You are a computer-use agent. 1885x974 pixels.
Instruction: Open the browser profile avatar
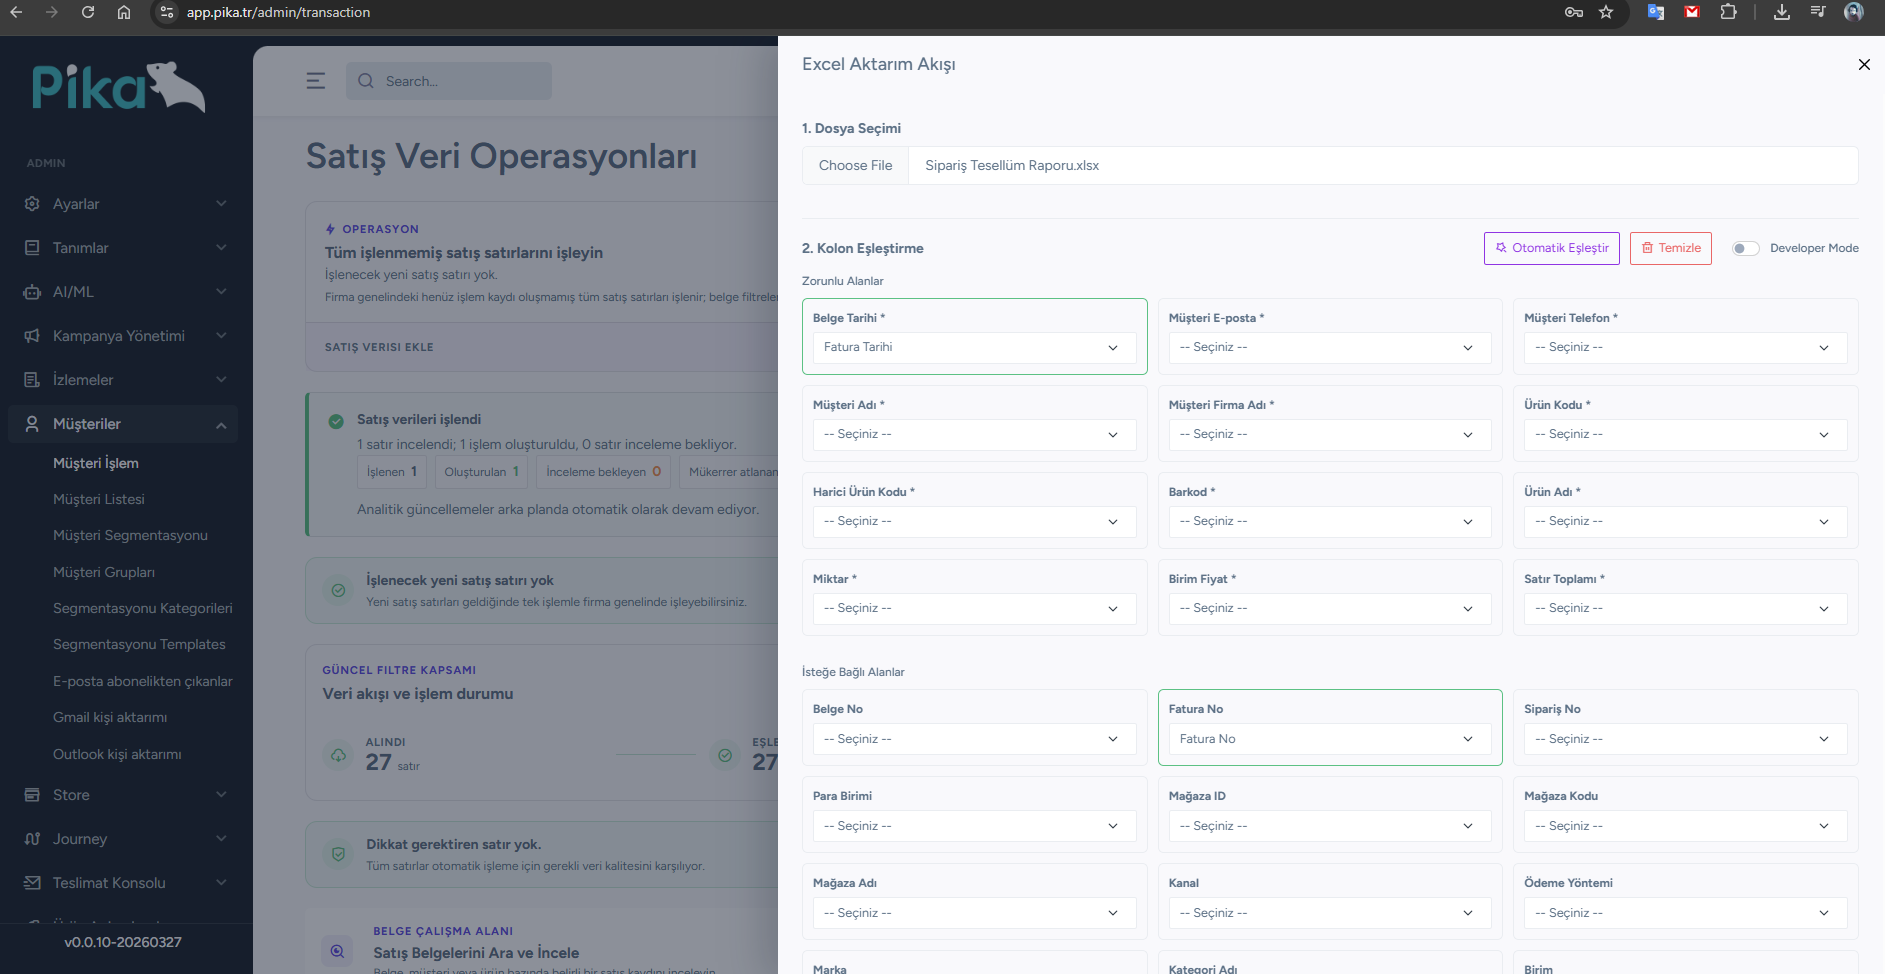pos(1854,12)
